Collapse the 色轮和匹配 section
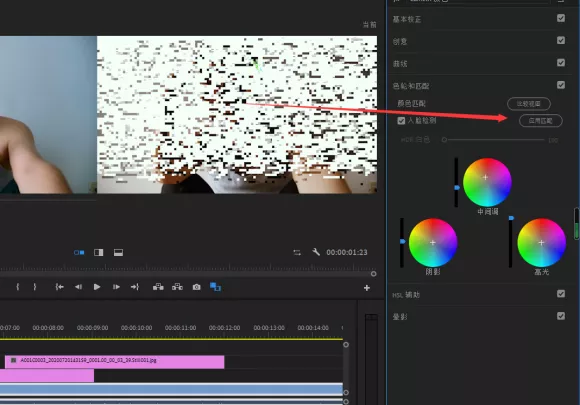 (x=411, y=86)
